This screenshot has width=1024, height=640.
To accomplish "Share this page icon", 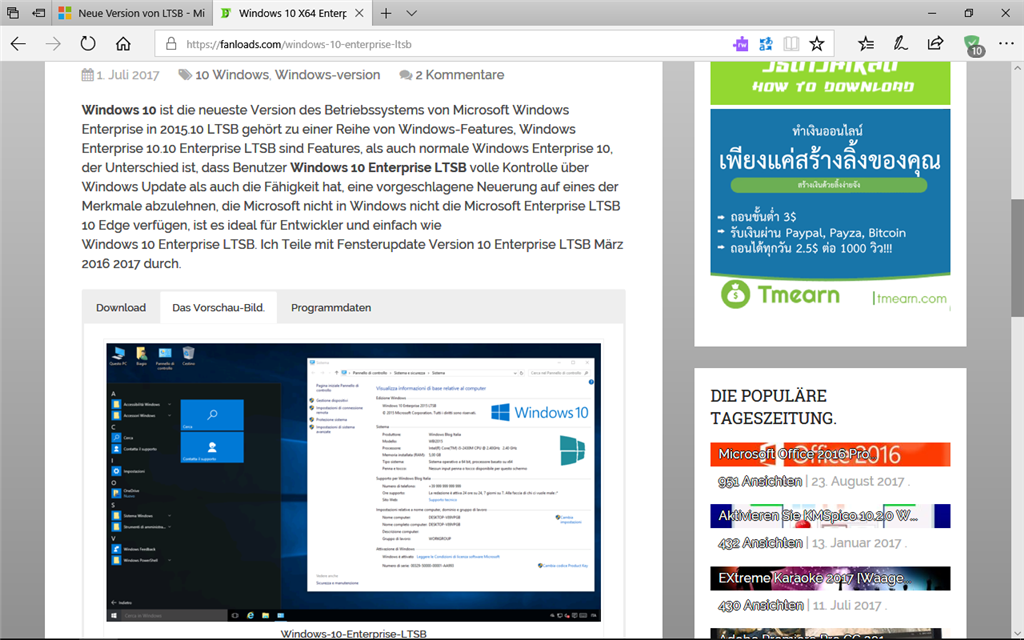I will (935, 44).
